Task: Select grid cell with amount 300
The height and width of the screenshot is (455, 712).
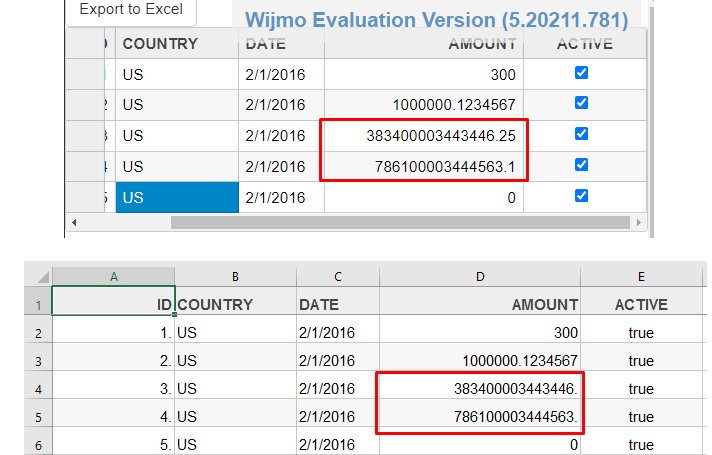Action: coord(424,74)
